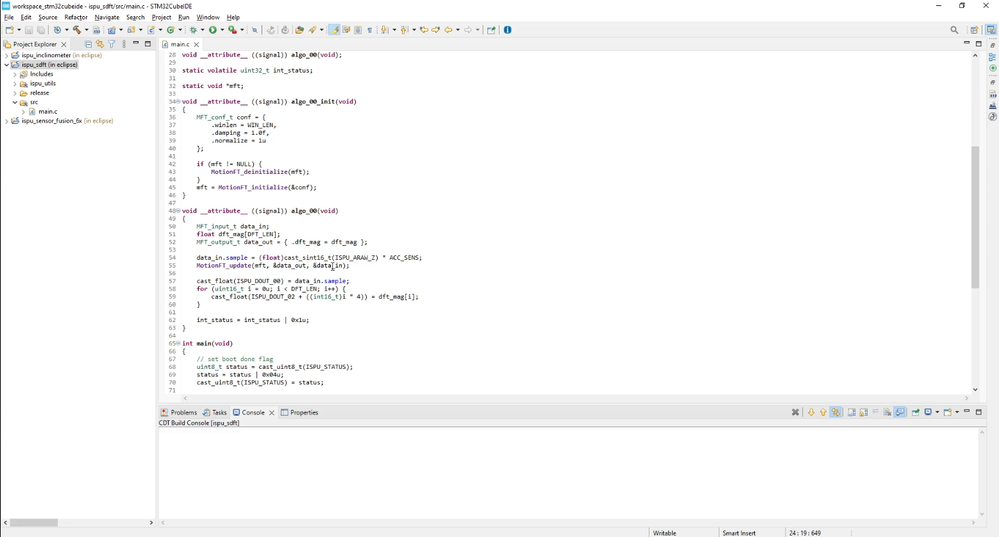
Task: Click Display Selected Console icon
Action: pyautogui.click(x=928, y=412)
